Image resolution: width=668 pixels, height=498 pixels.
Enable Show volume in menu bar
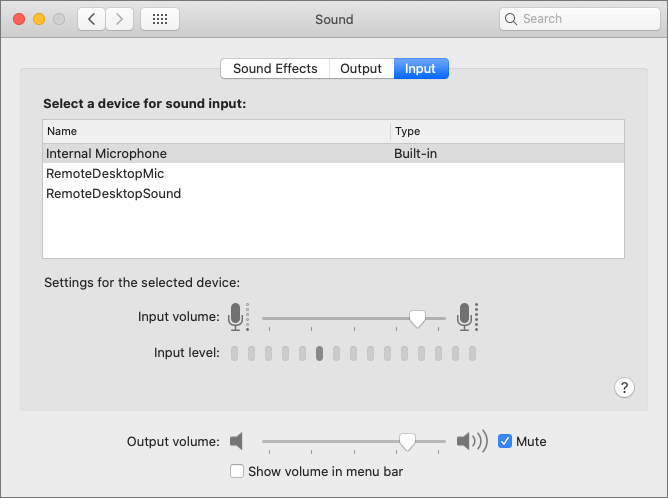coord(237,471)
